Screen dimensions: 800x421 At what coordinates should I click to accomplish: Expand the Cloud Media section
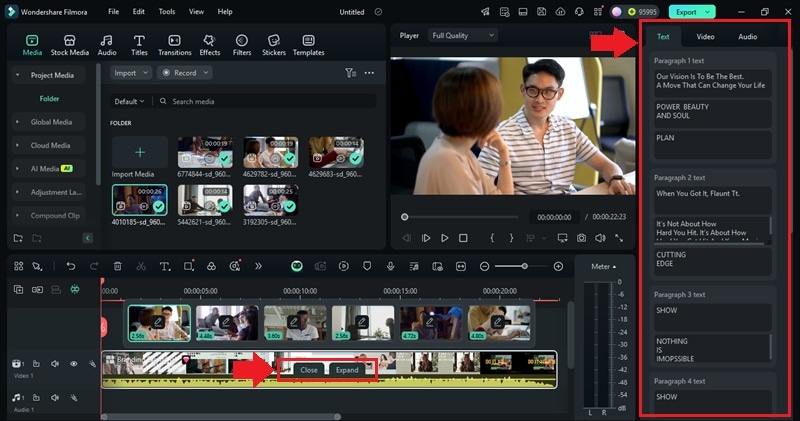17,145
